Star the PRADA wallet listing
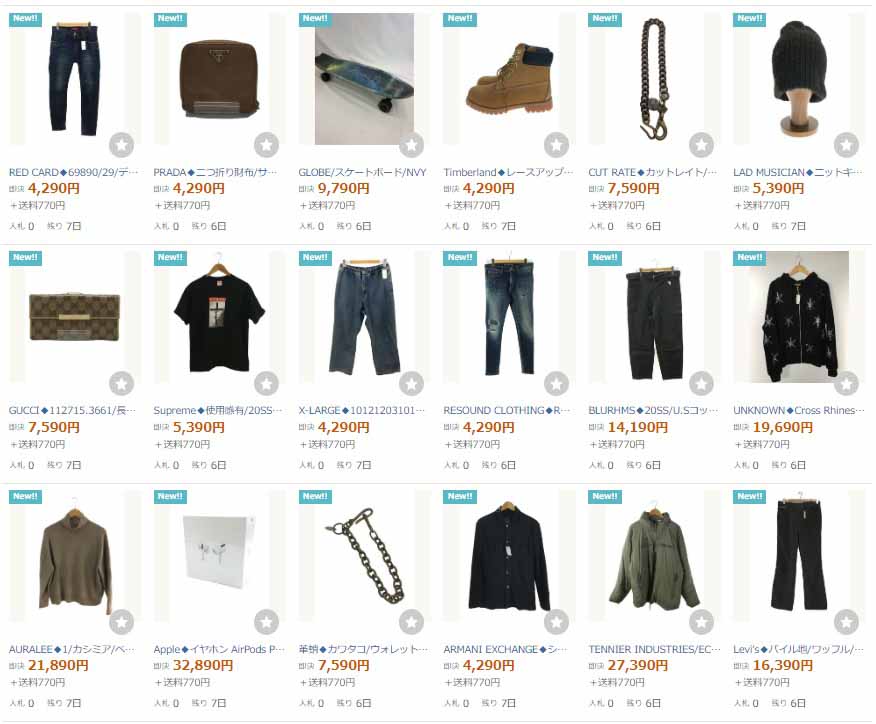The width and height of the screenshot is (876, 724). click(x=266, y=145)
